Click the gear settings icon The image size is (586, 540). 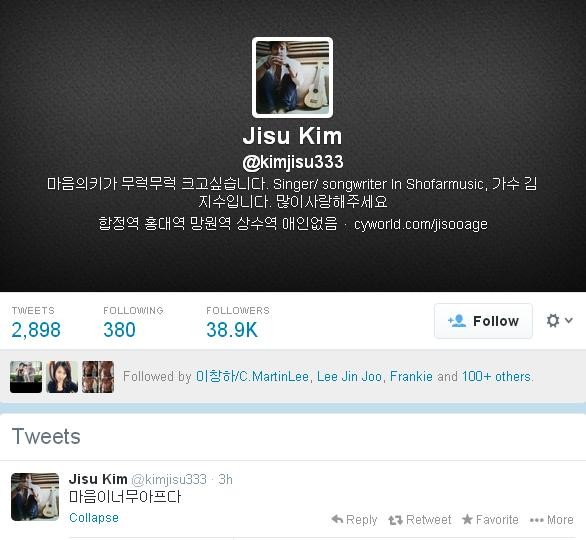[553, 321]
